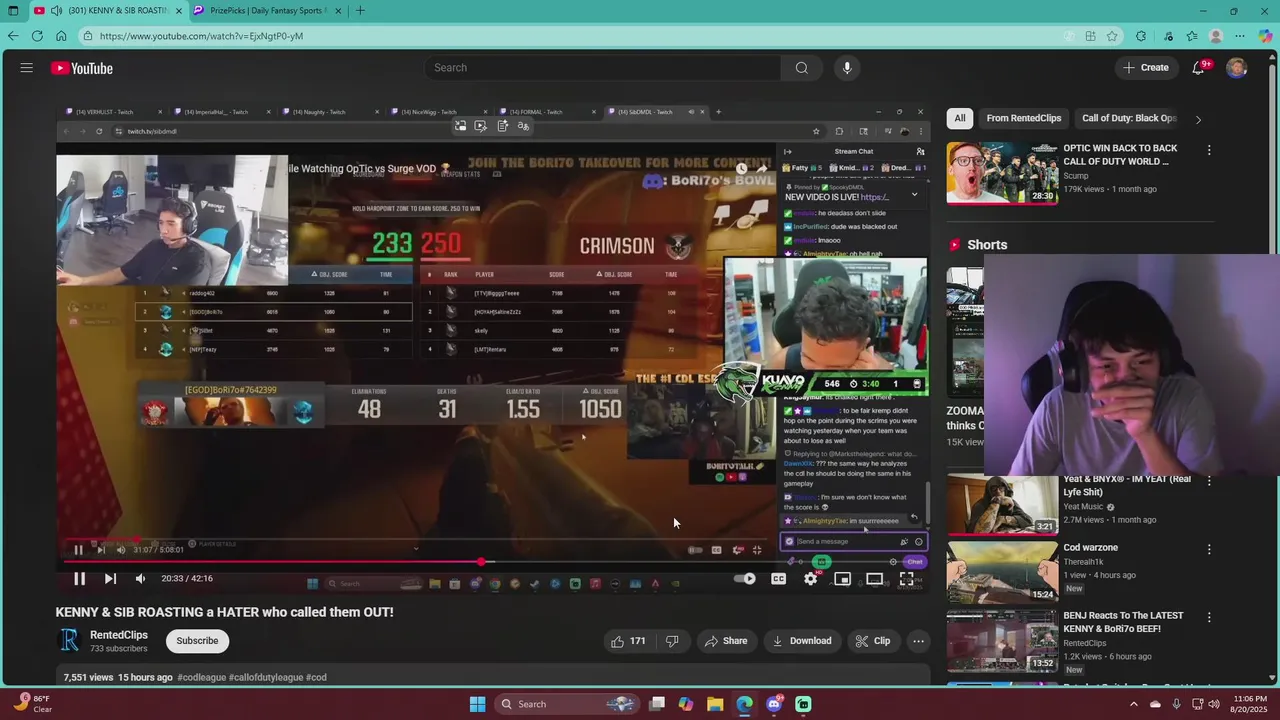Screen dimensions: 1280x720
Task: Add this page to favorites star
Action: click(1112, 36)
